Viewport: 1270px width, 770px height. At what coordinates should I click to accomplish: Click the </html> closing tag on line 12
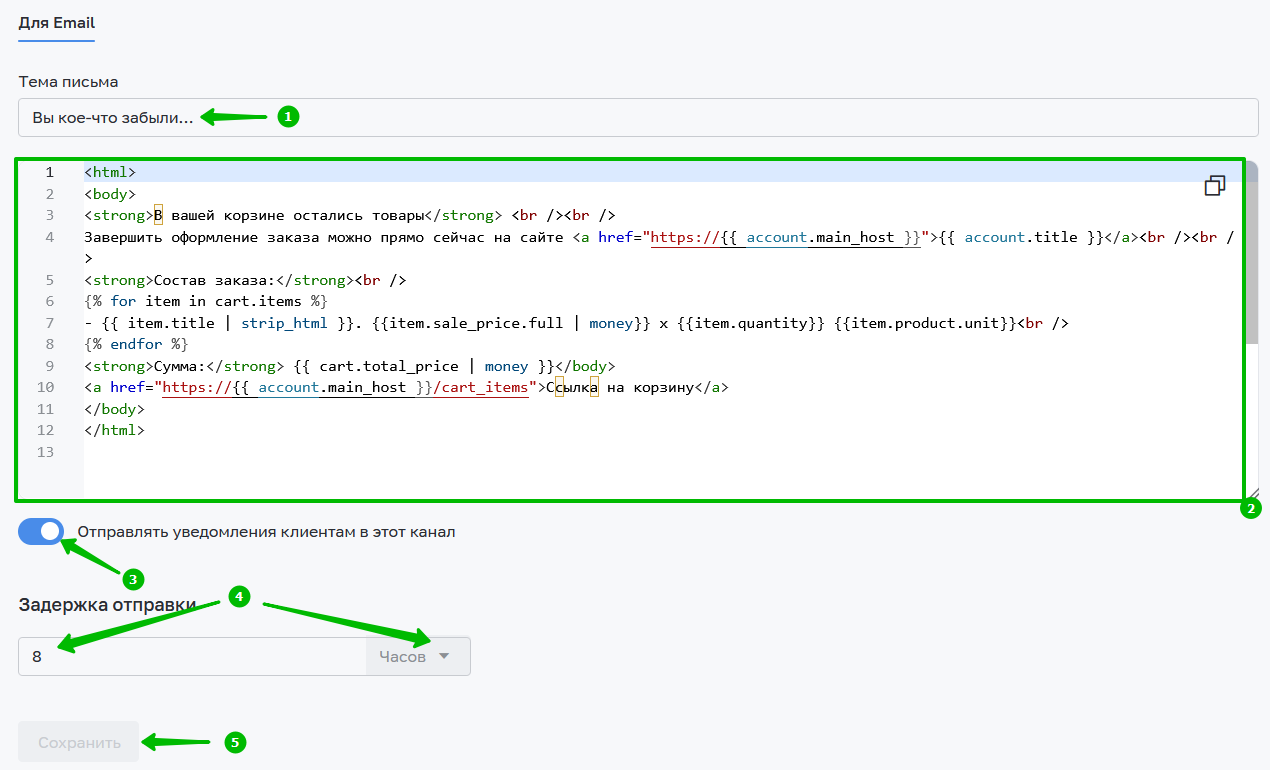pyautogui.click(x=114, y=430)
